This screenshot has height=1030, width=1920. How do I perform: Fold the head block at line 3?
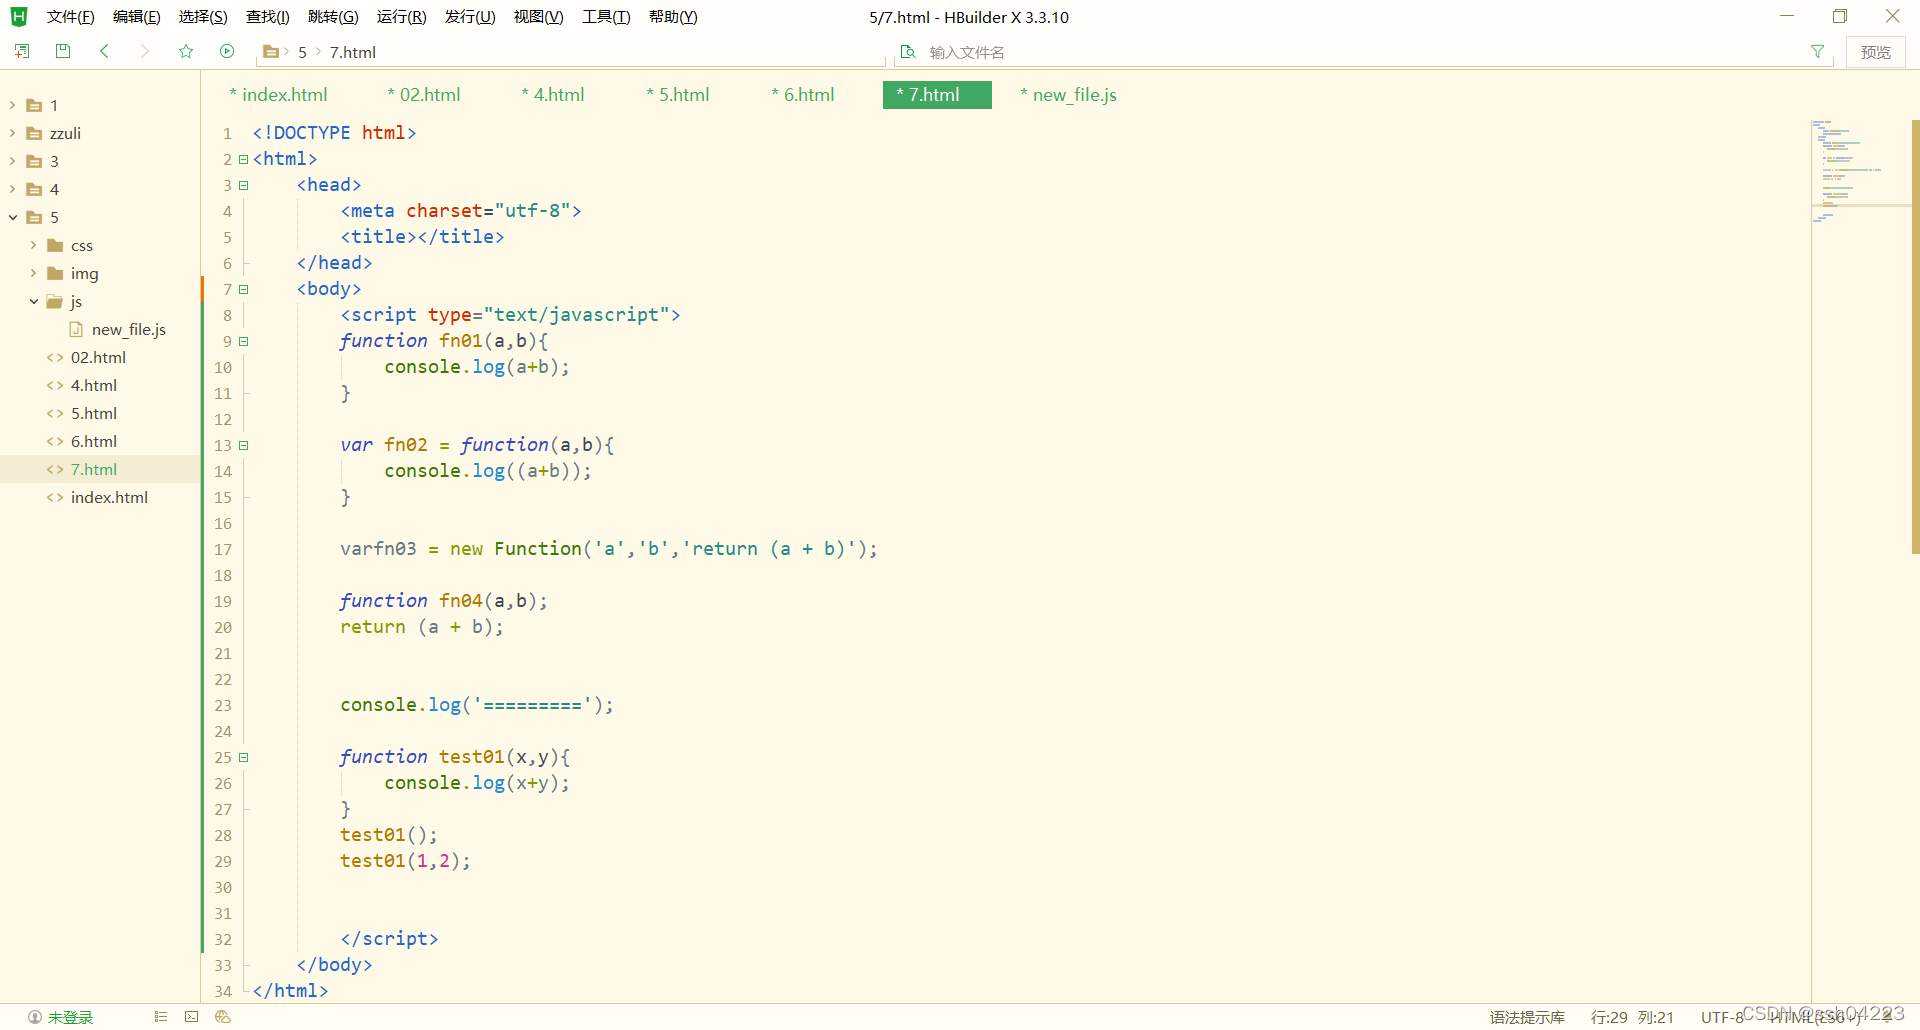coord(243,185)
